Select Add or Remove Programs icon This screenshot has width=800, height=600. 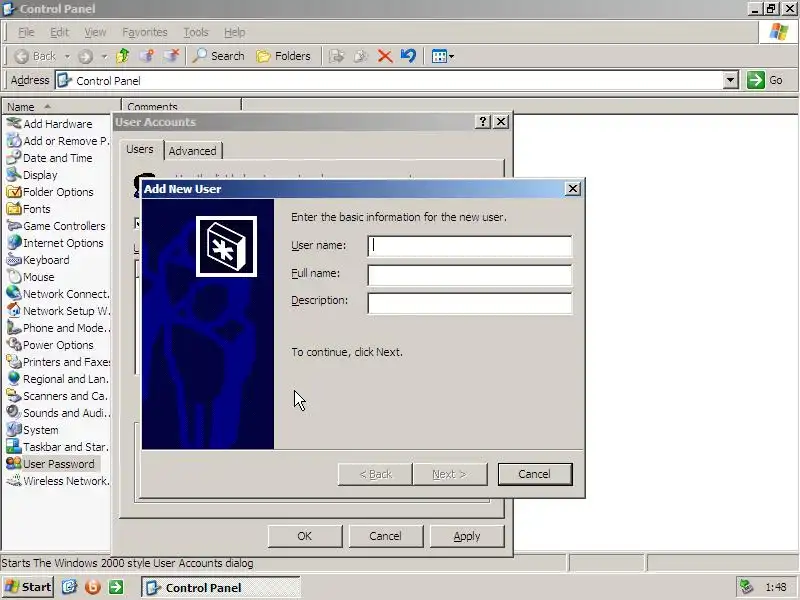pos(14,140)
